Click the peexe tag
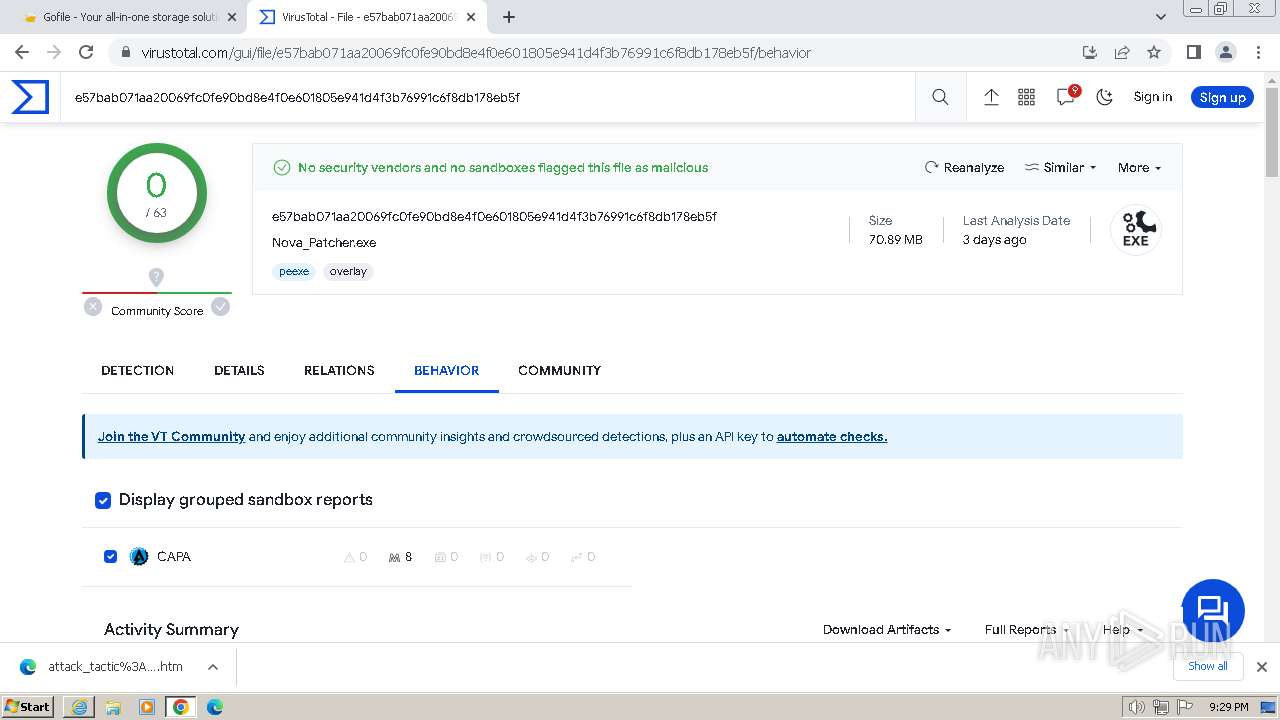 click(x=294, y=271)
